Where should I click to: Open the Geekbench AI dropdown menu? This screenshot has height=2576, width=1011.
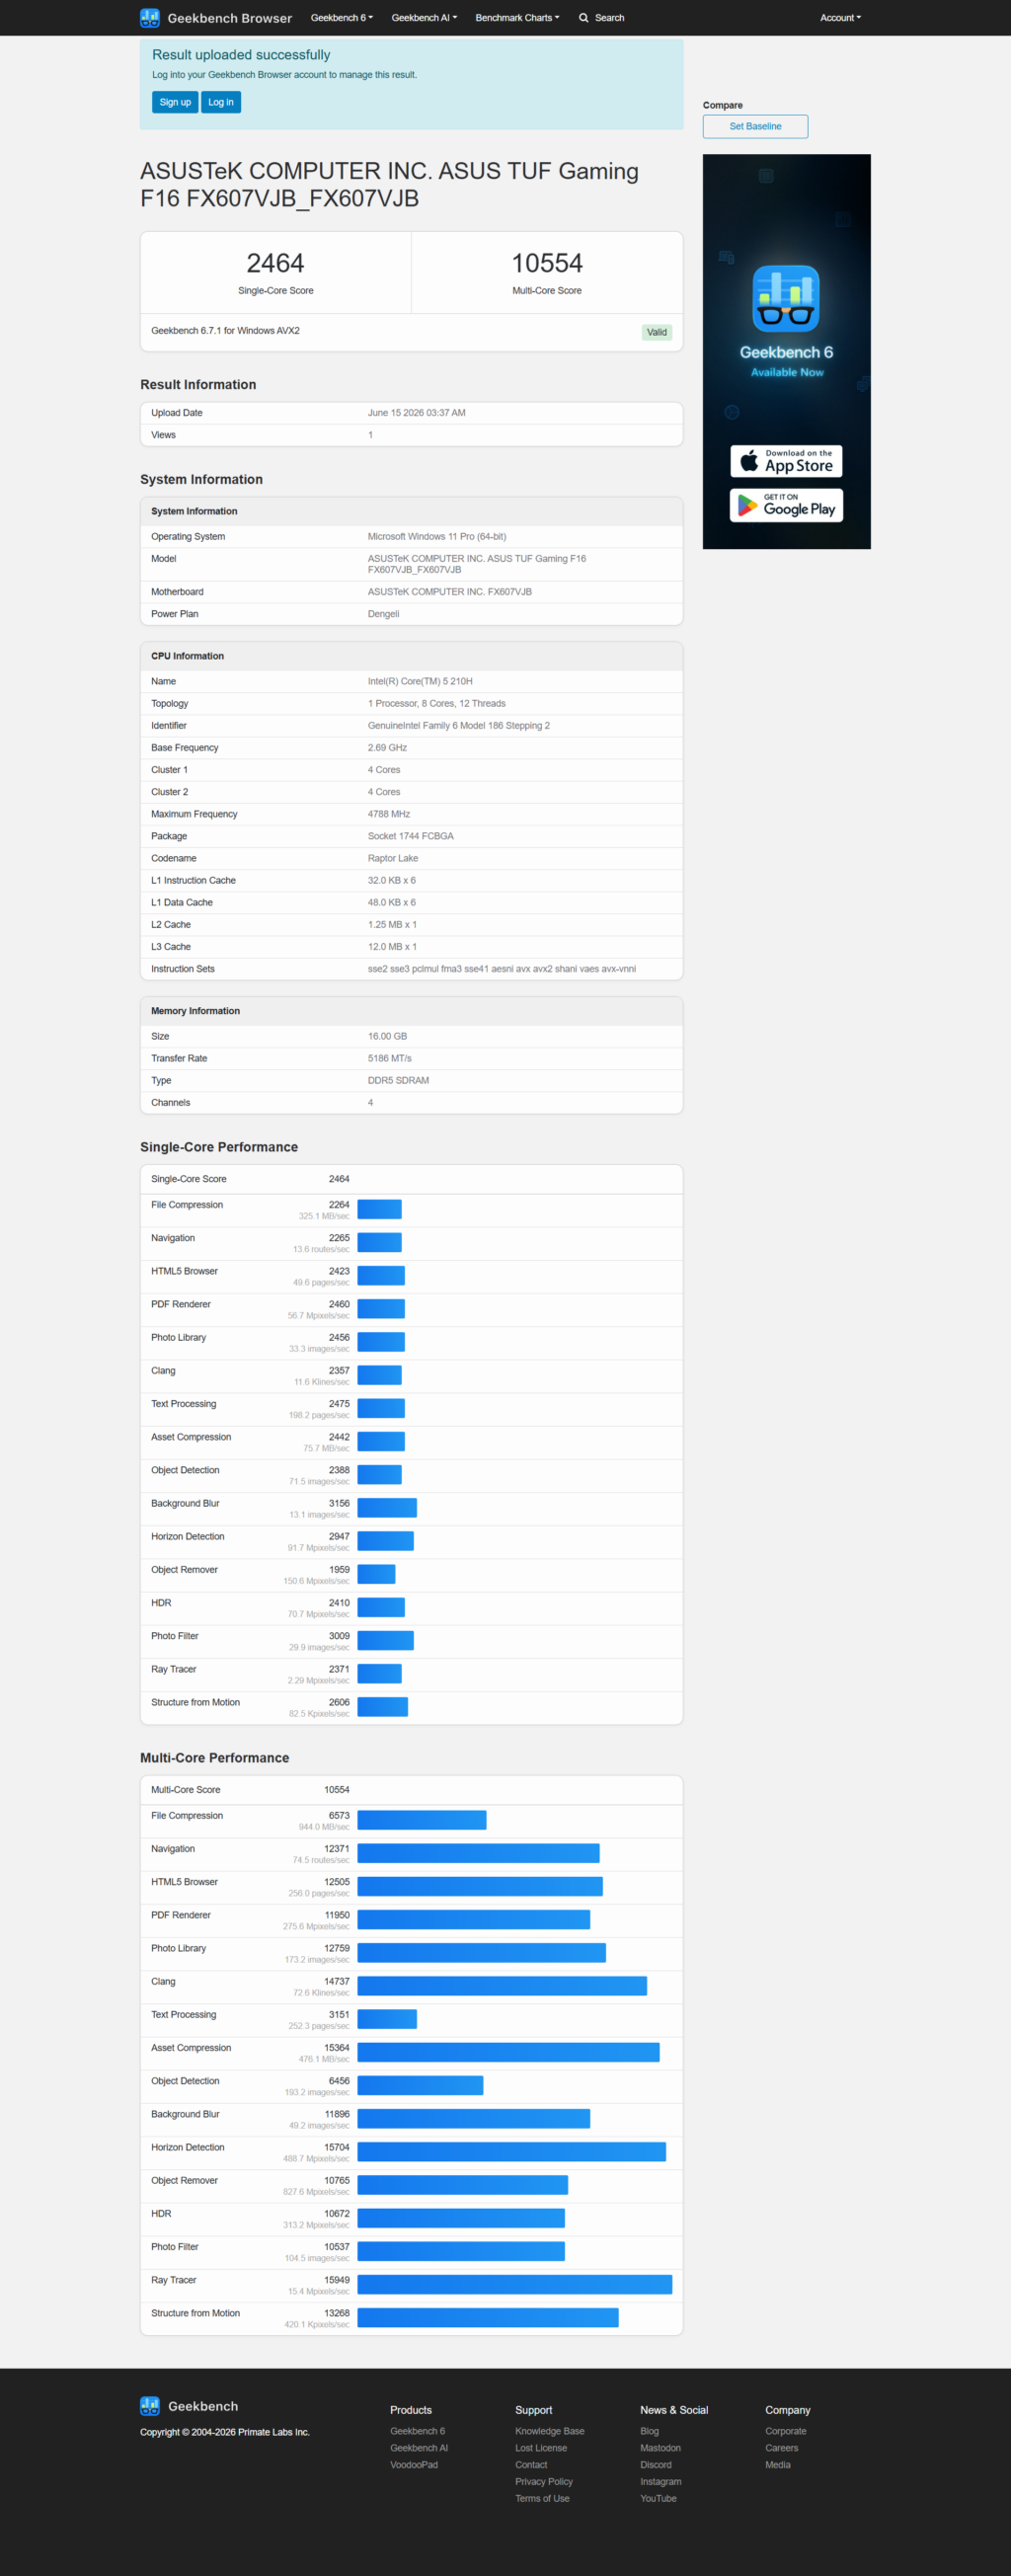click(x=424, y=18)
